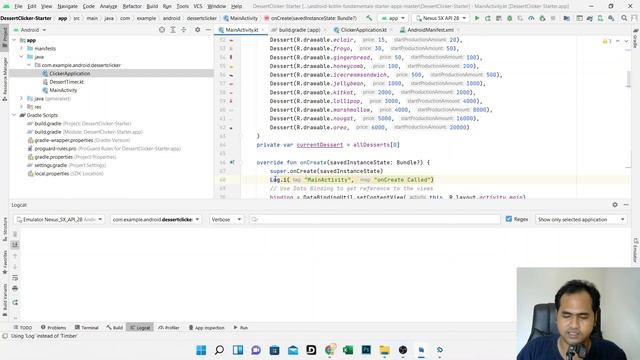
Task: Click the Clear logcat trash icon
Action: point(15,234)
